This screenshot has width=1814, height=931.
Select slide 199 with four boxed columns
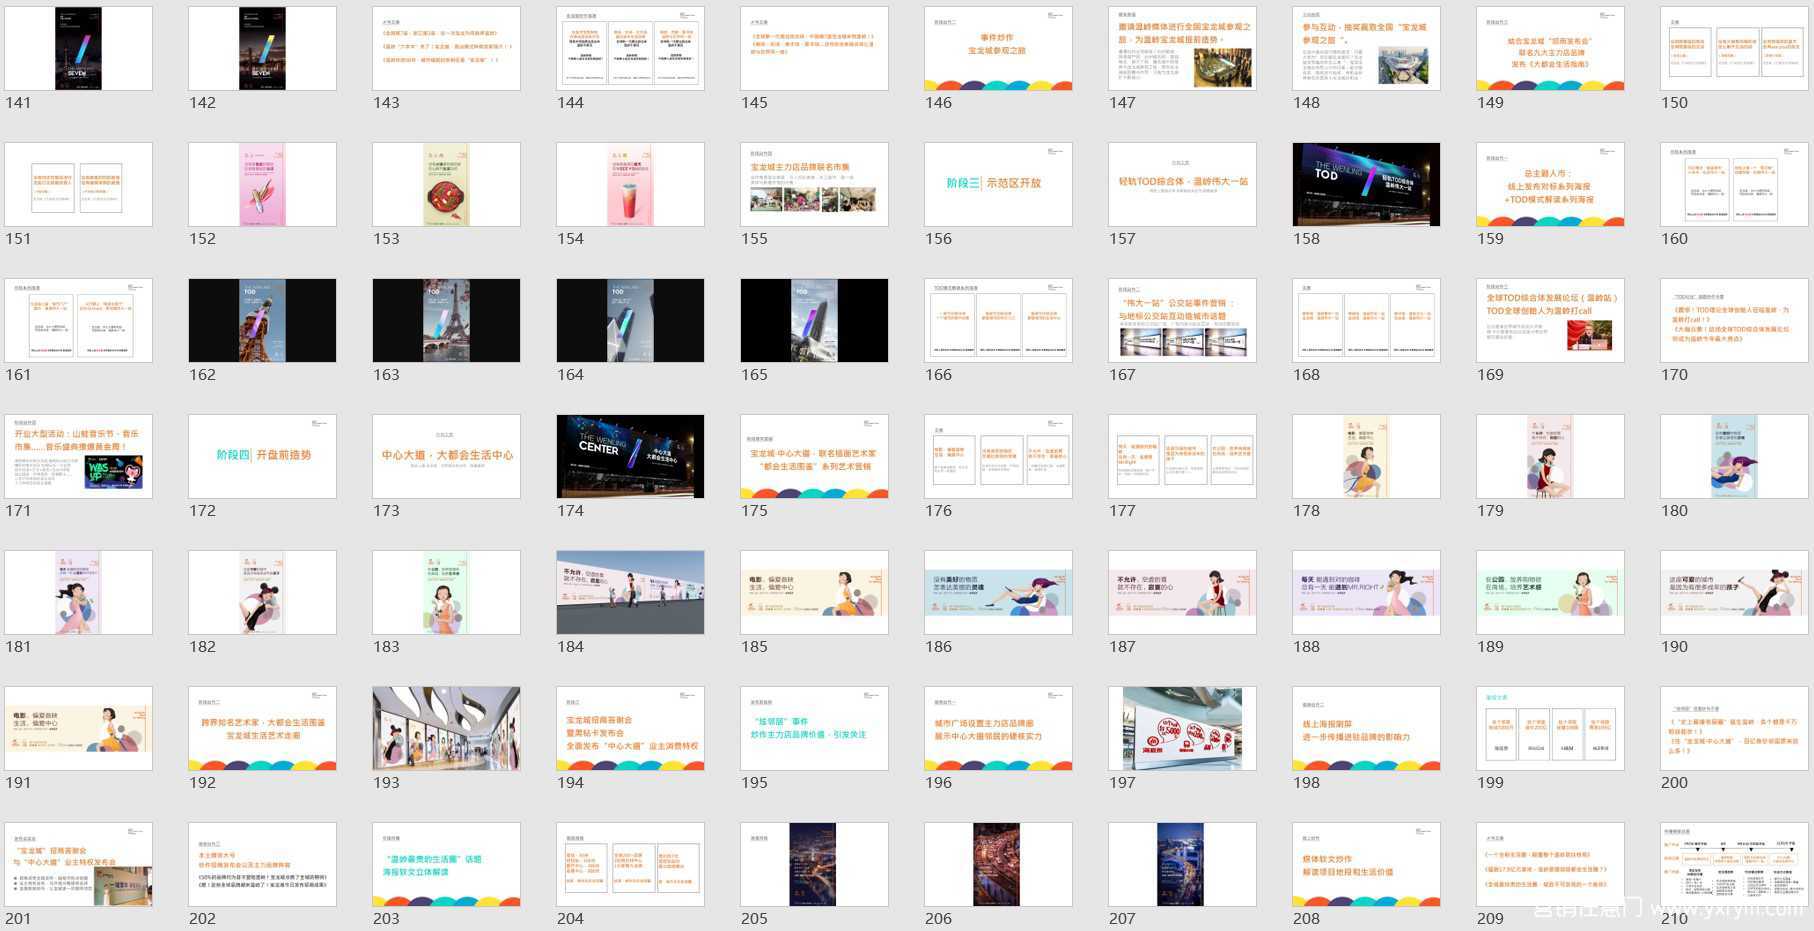(x=1550, y=729)
